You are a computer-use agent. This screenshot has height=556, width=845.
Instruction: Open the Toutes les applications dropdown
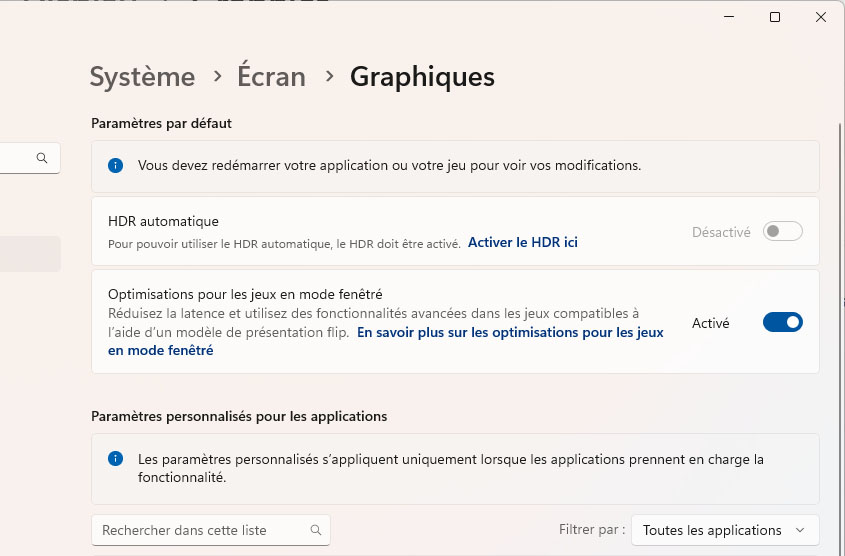coord(725,530)
